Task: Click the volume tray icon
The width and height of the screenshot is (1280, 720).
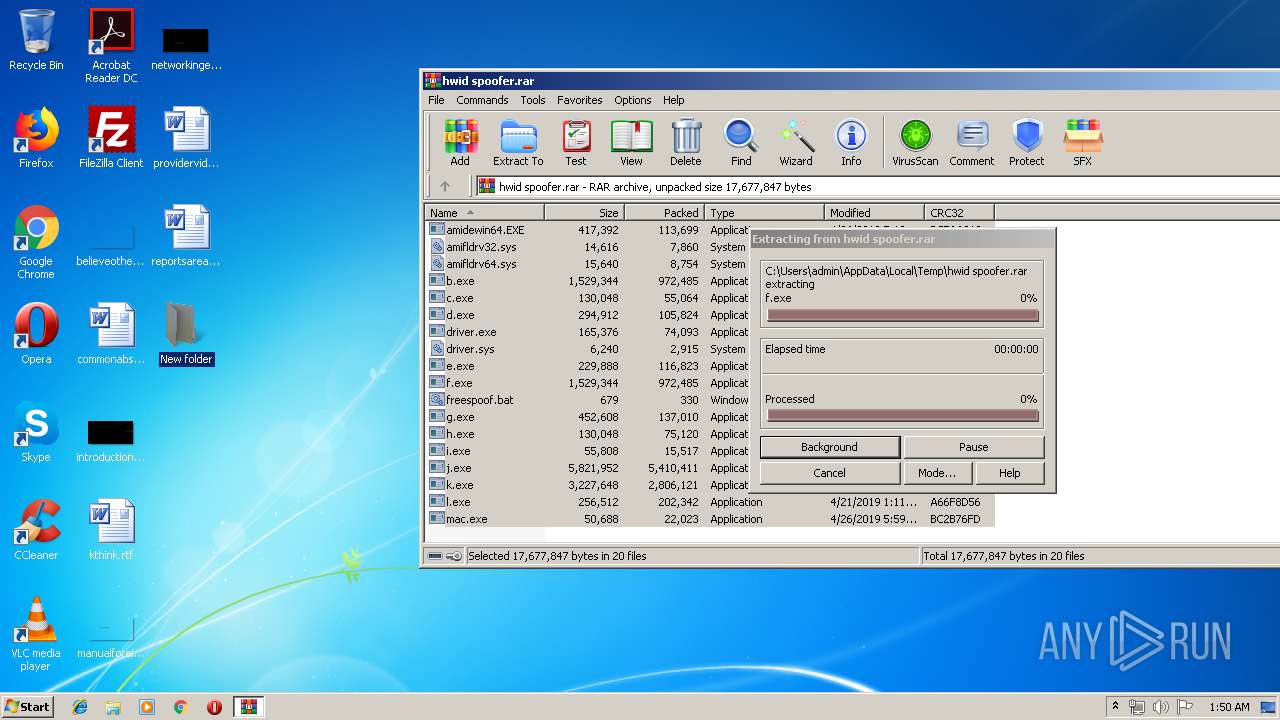Action: click(1161, 707)
